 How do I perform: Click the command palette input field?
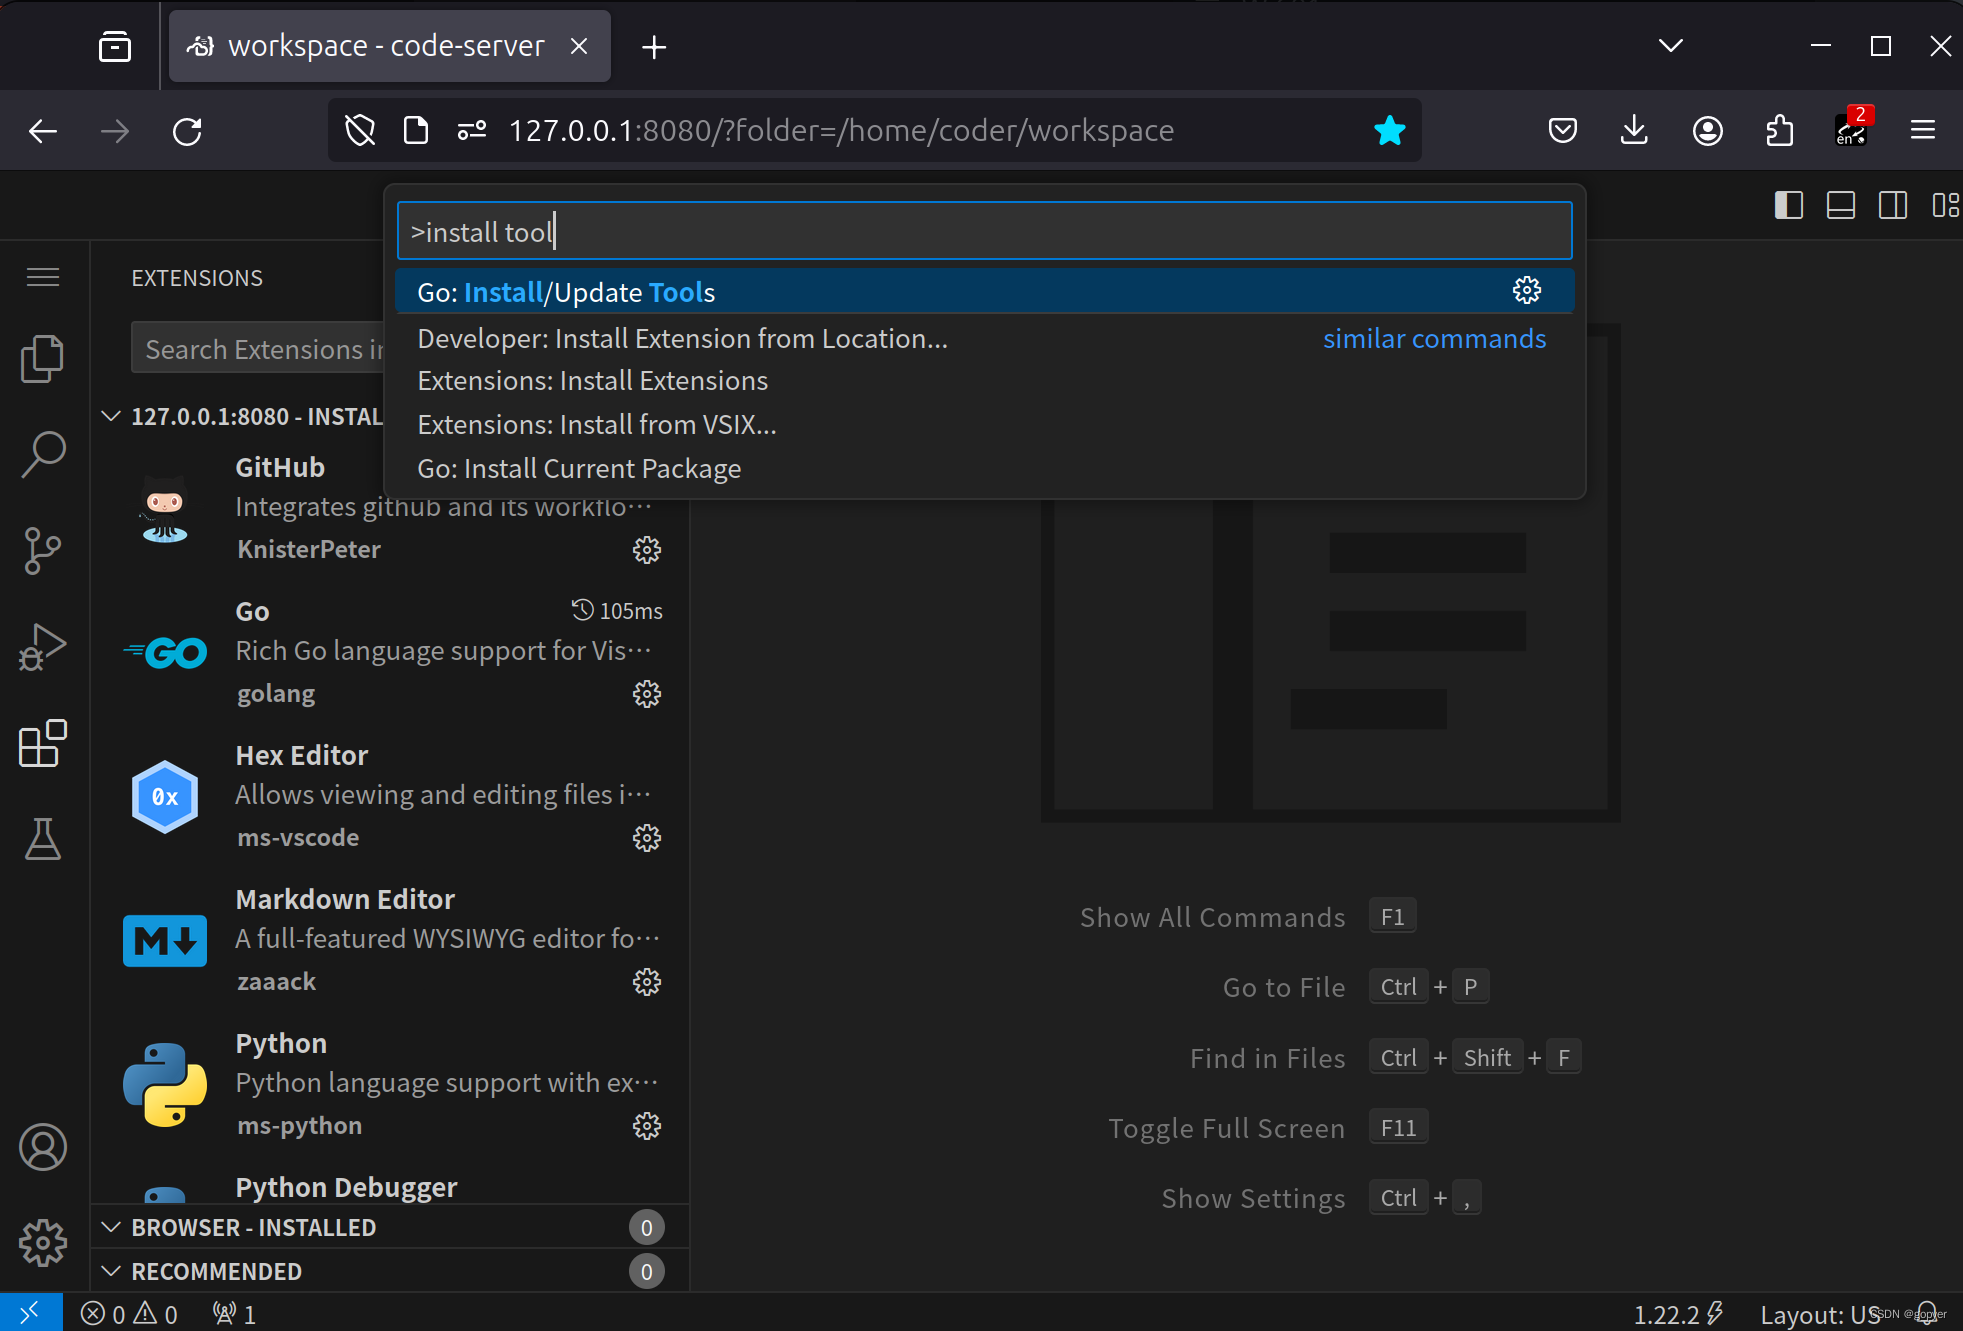(985, 231)
